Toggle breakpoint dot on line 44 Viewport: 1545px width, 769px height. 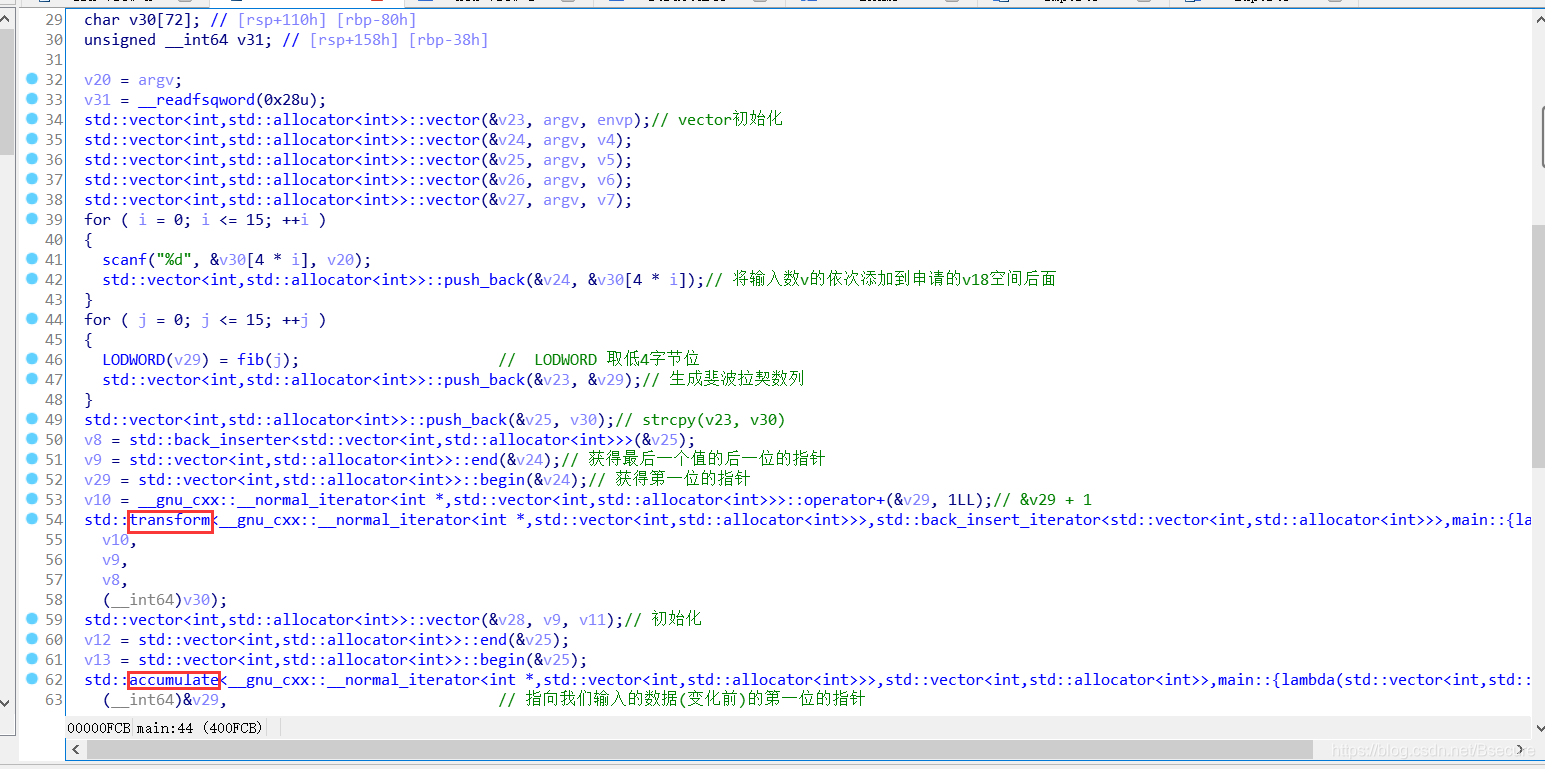point(32,319)
